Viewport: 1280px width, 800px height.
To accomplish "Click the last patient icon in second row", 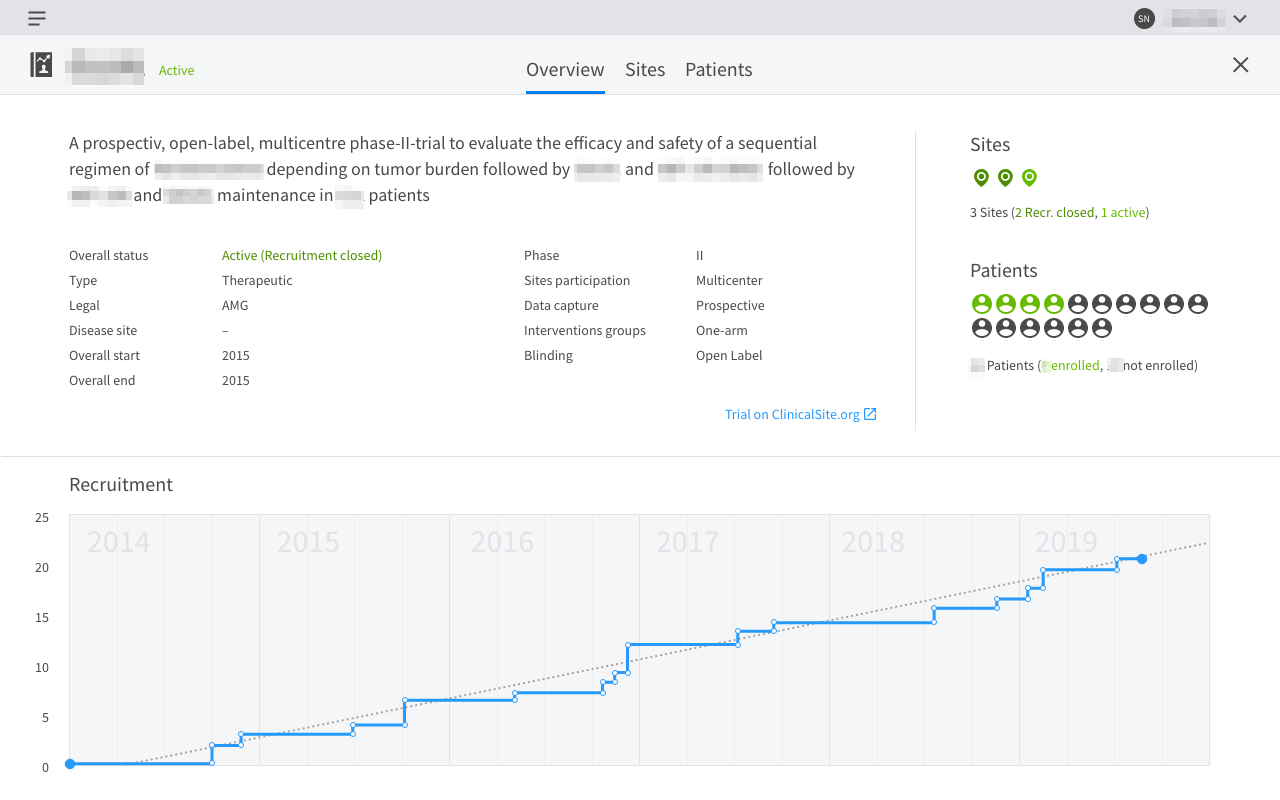I will (x=1102, y=328).
